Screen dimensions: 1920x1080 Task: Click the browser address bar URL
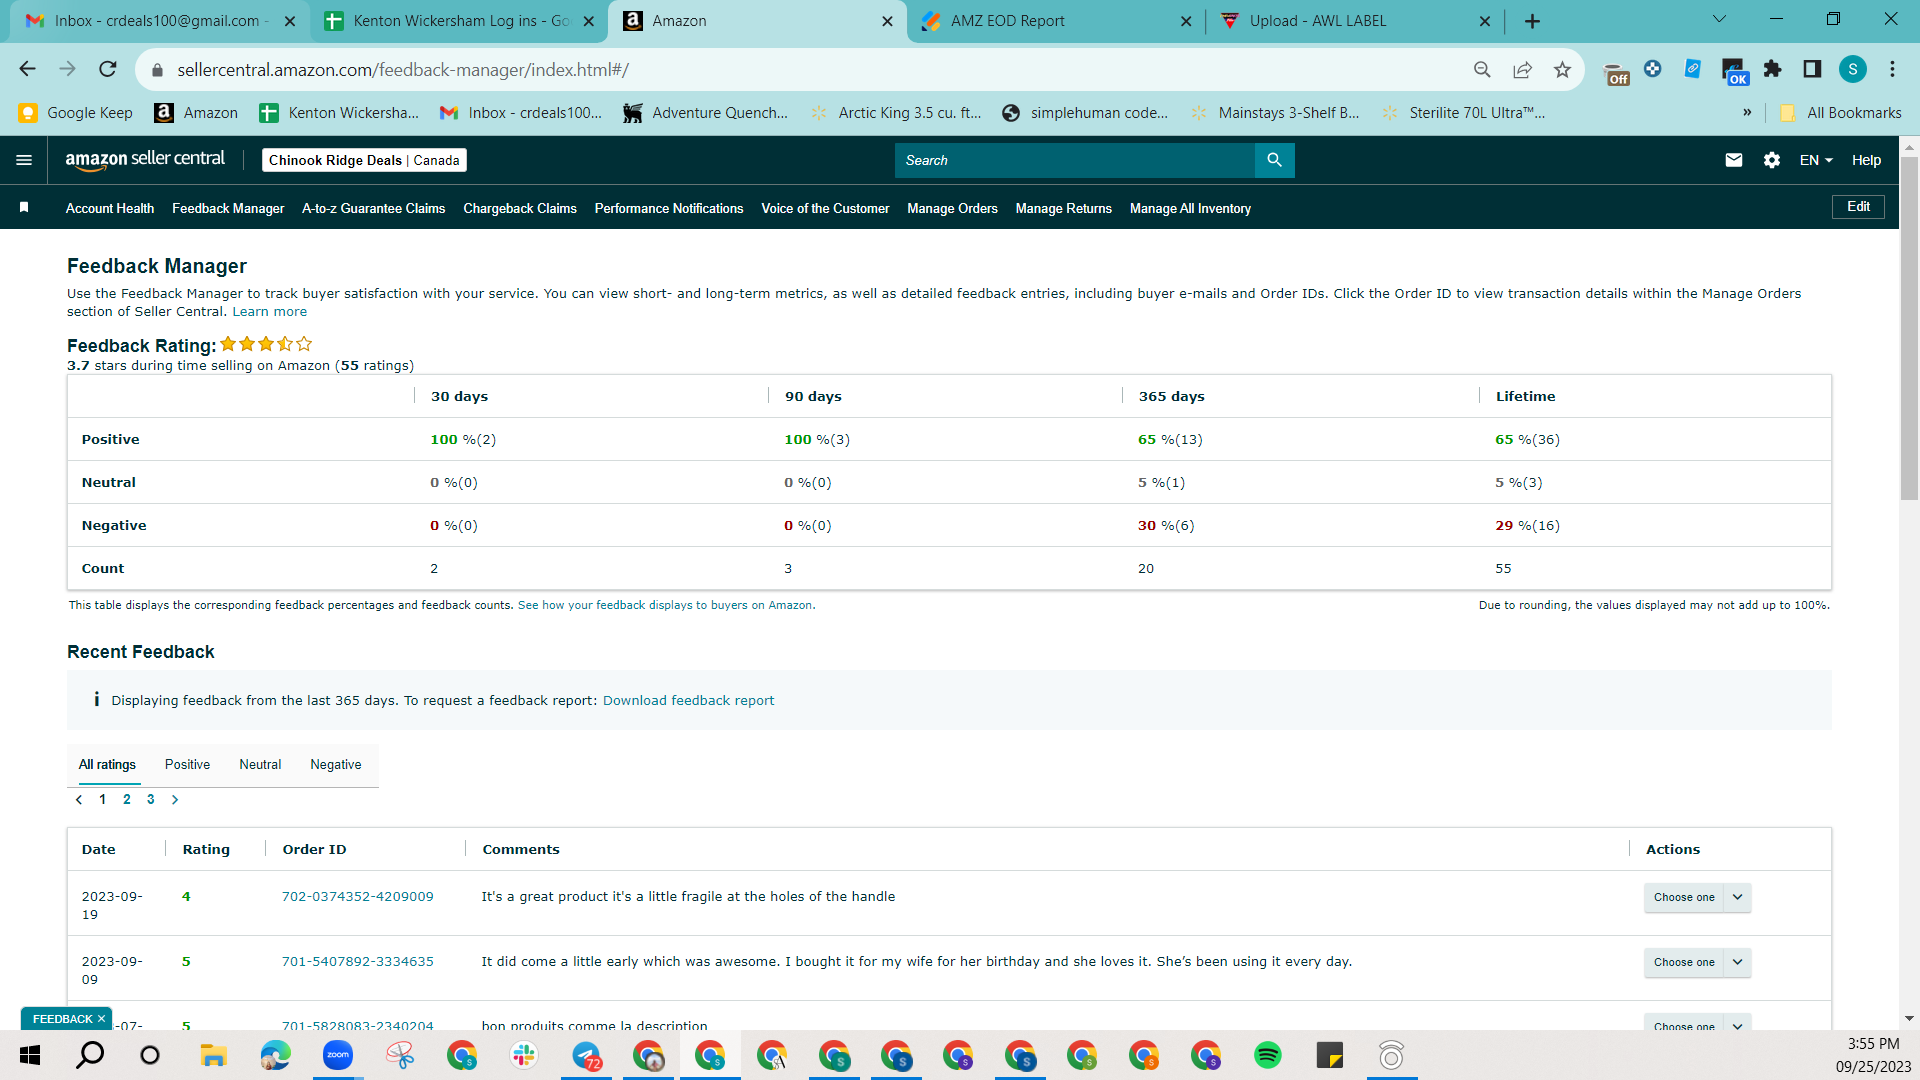403,70
